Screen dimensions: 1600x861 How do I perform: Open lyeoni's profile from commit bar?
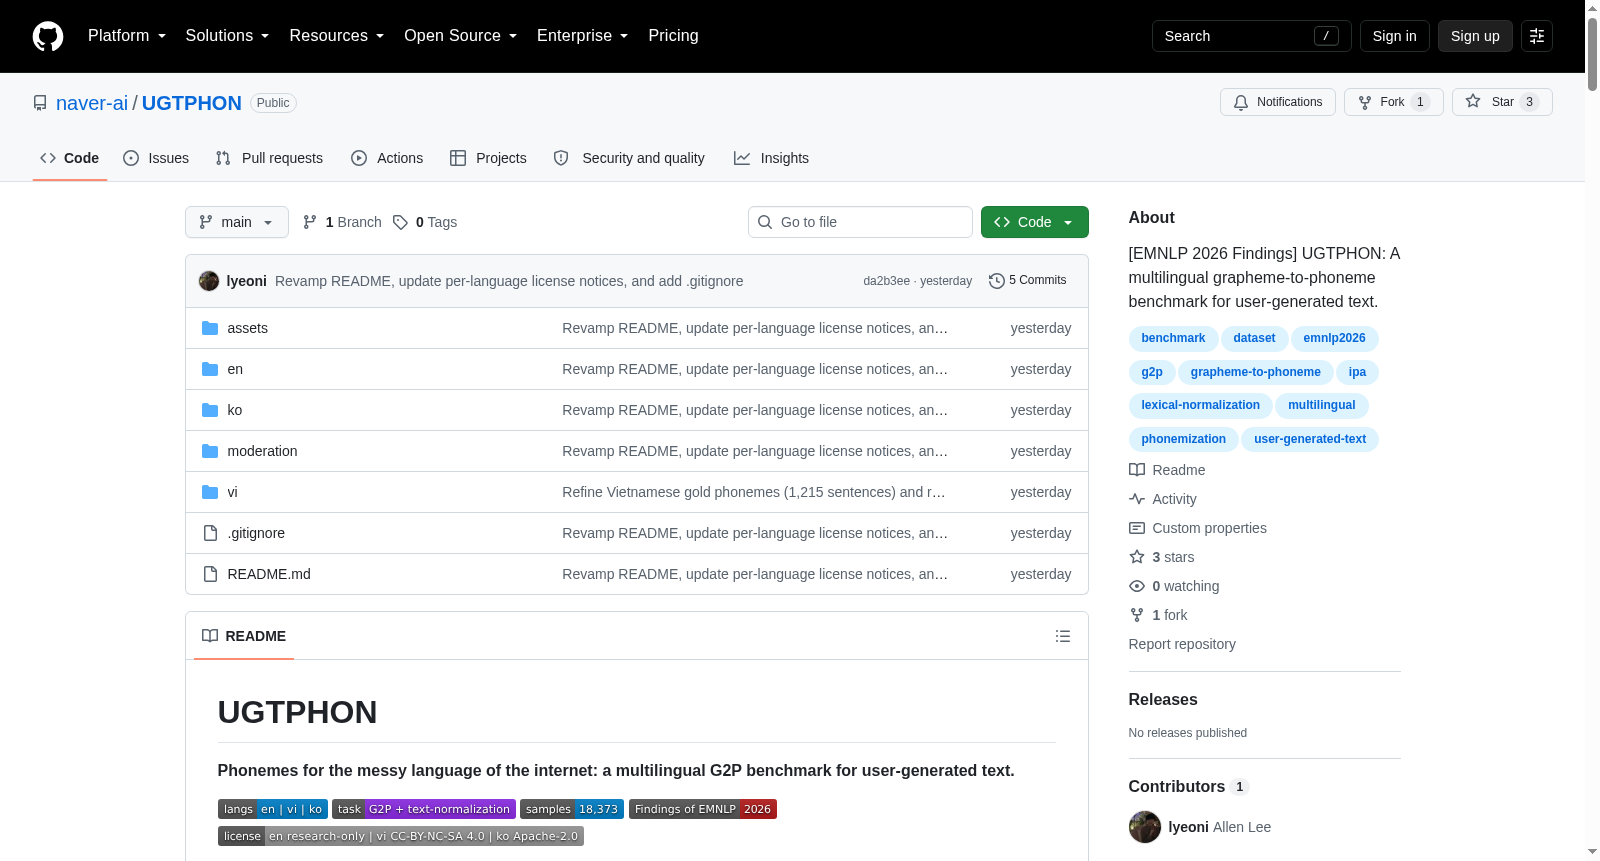247,281
